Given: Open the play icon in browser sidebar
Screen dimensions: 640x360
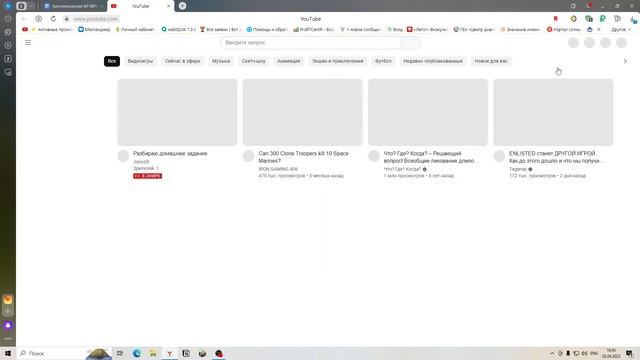Looking at the screenshot, I should 8,45.
